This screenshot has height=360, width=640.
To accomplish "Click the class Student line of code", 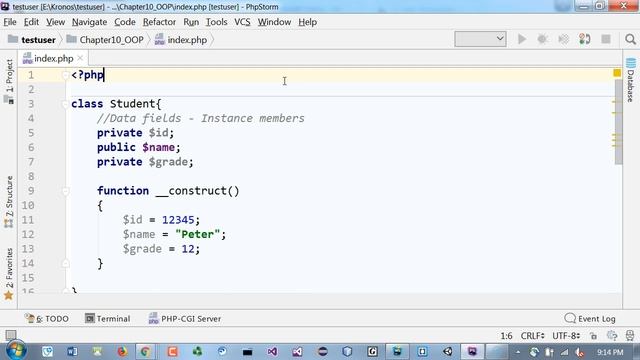I will (116, 104).
